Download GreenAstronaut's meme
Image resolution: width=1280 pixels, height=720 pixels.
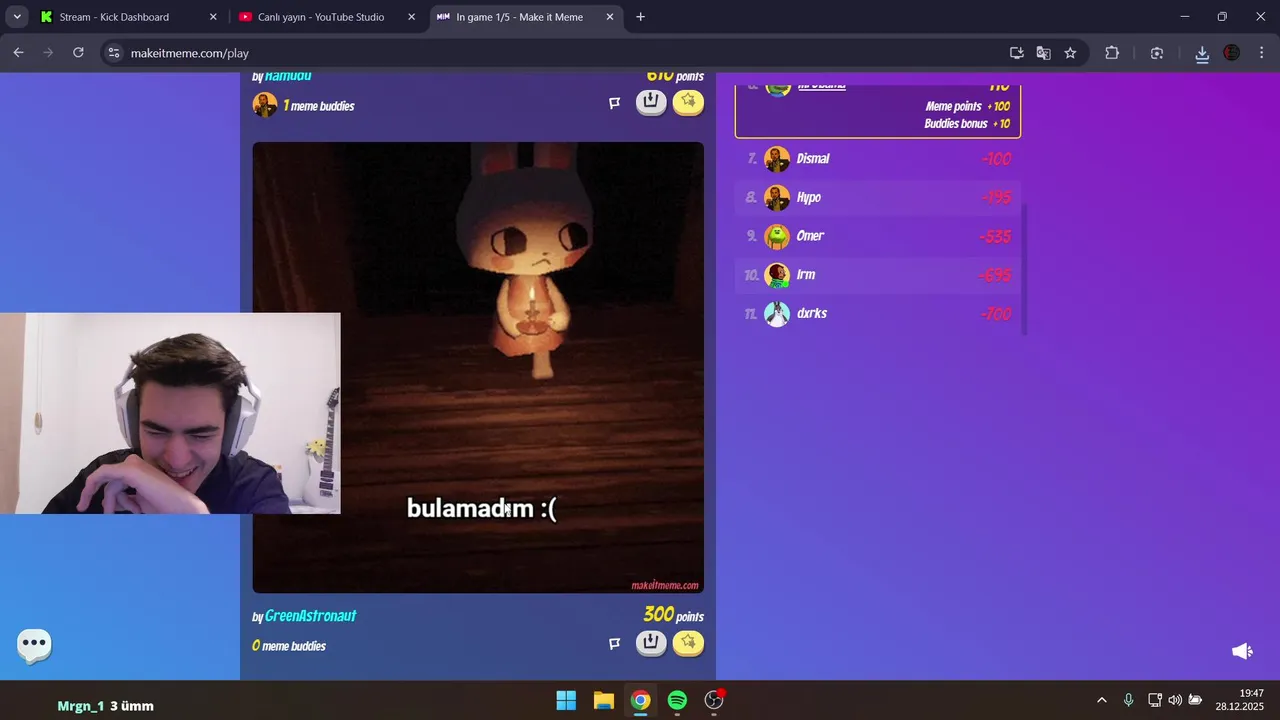(651, 642)
